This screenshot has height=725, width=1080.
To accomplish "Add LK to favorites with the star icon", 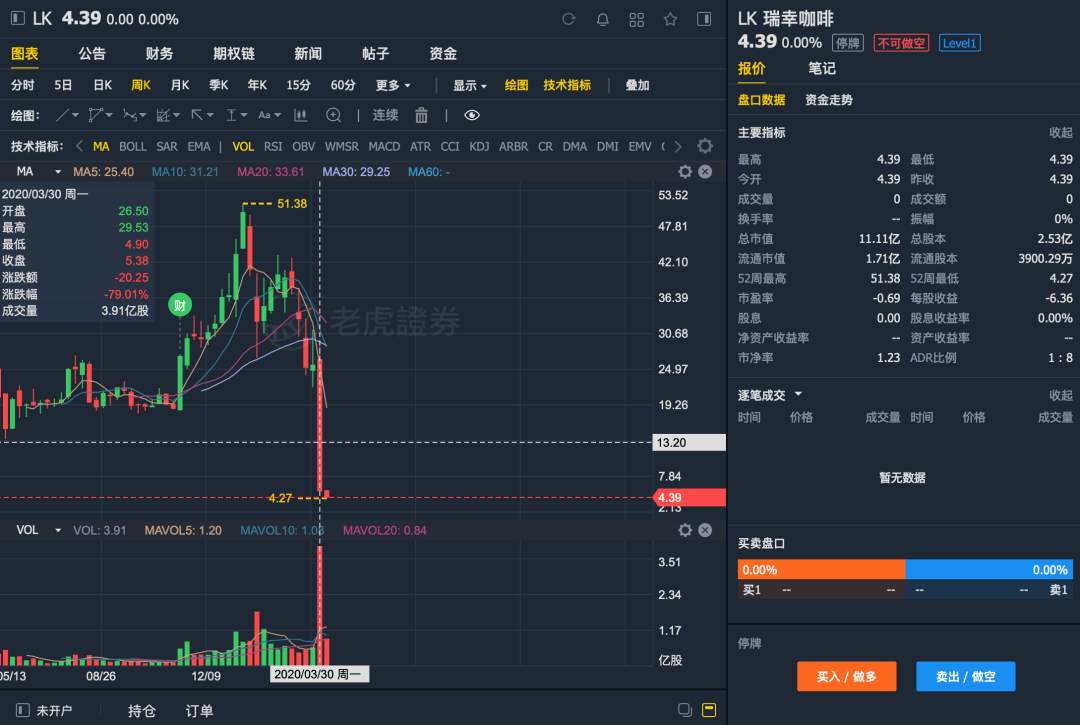I will pos(671,19).
